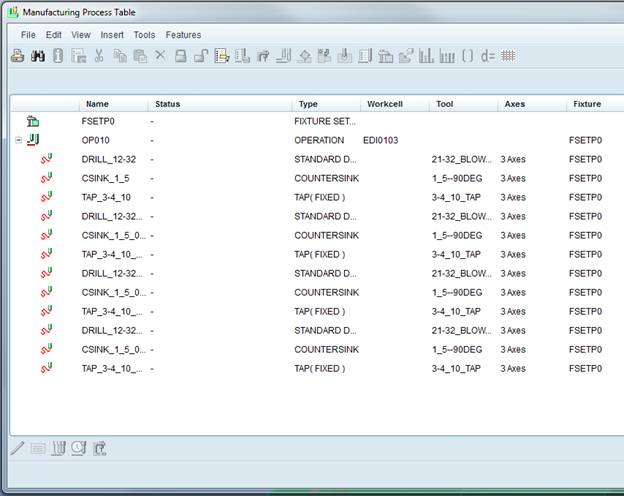624x496 pixels.
Task: Select the TAP_3-4_10 step row
Action: pos(106,197)
